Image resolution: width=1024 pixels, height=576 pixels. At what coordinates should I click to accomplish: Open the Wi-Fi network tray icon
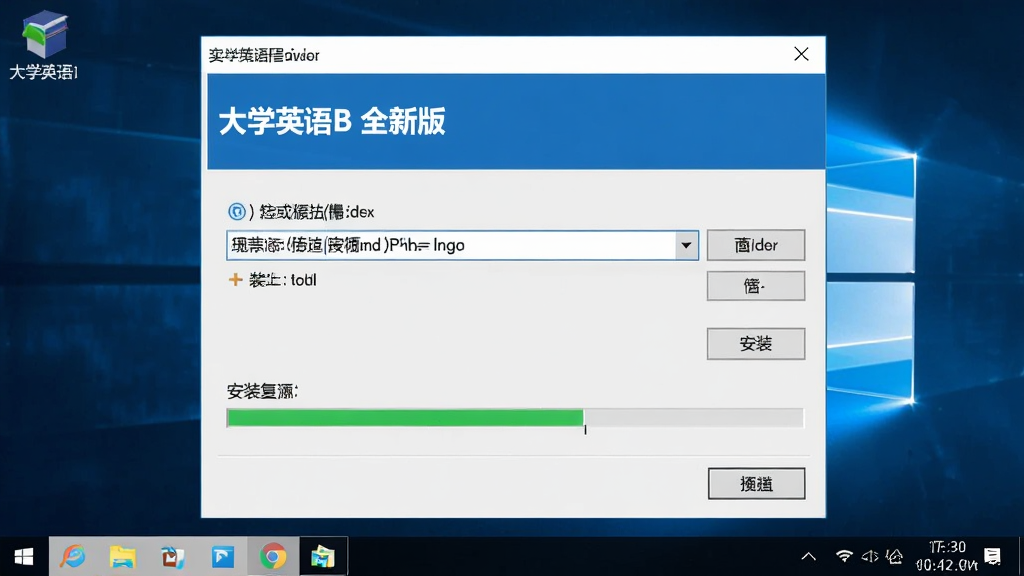(x=844, y=556)
